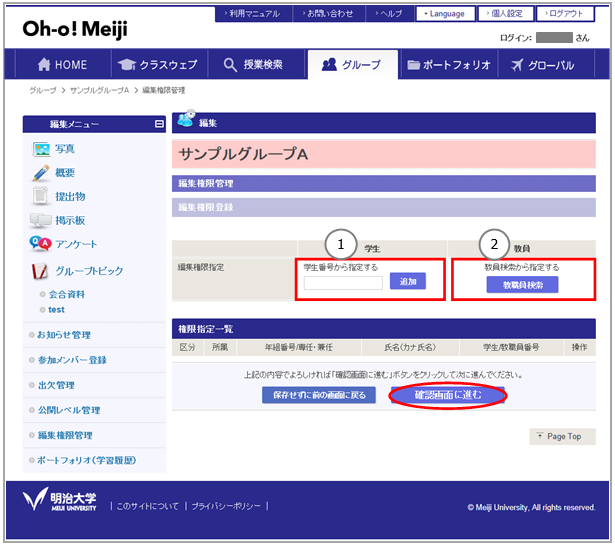Image resolution: width=615 pixels, height=544 pixels.
Task: Click the 所属 column header
Action: click(220, 348)
